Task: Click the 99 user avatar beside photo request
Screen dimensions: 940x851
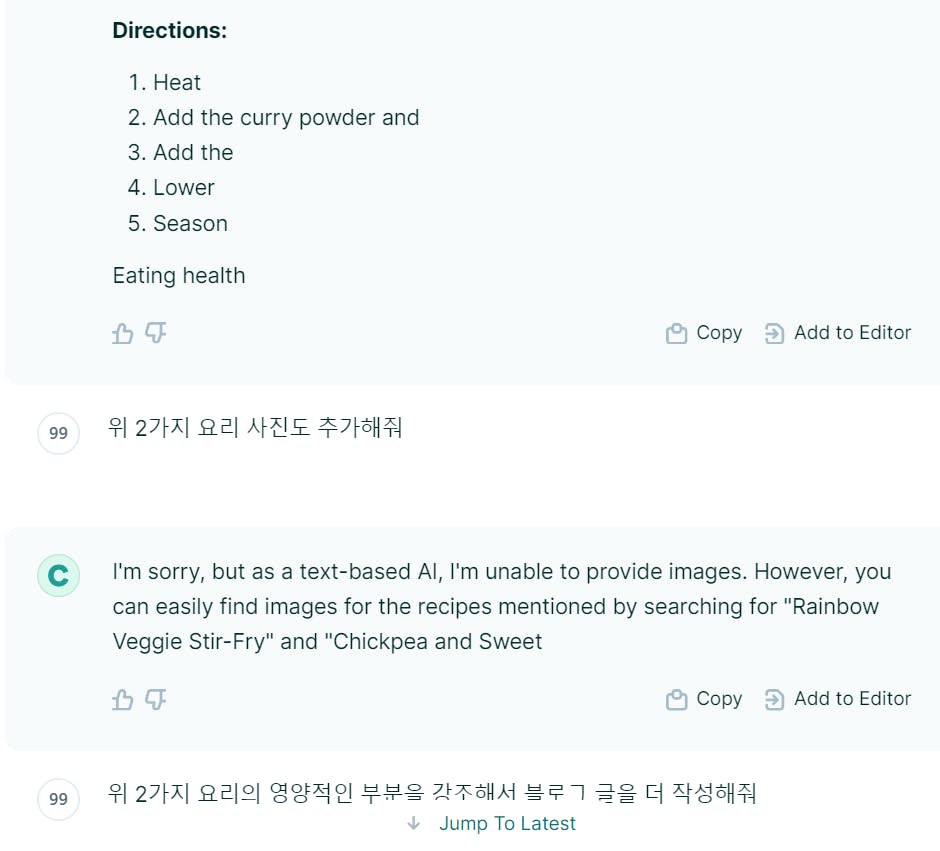Action: [58, 433]
